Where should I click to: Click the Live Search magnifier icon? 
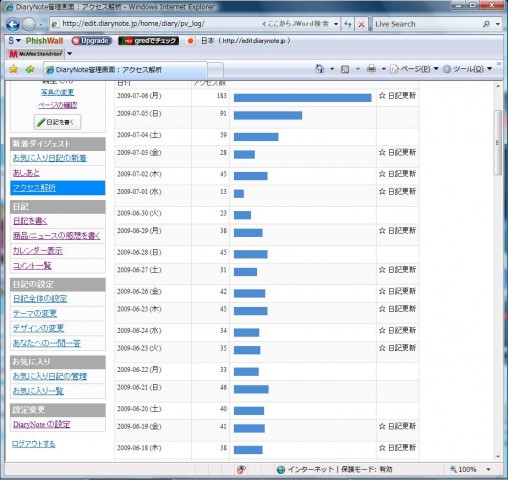[x=486, y=24]
